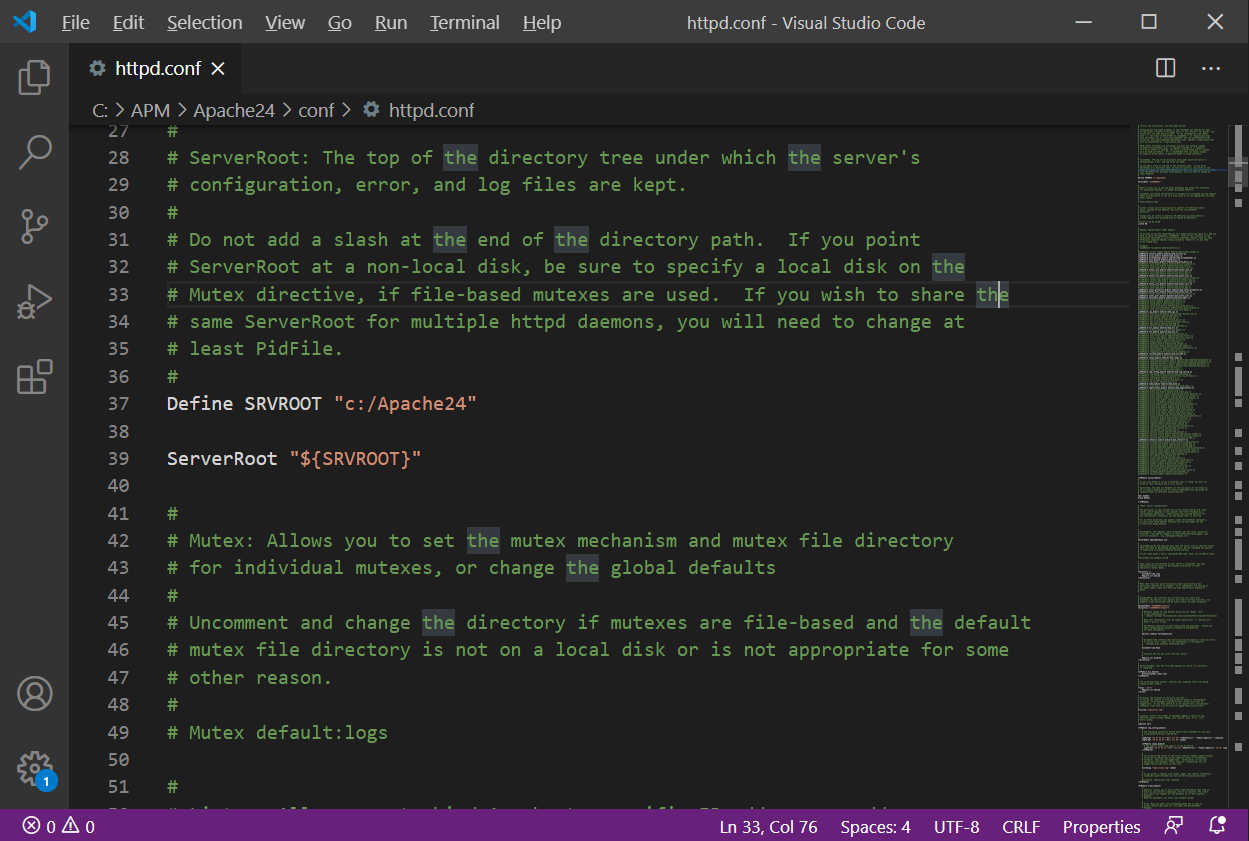Open the File menu
The width and height of the screenshot is (1249, 841).
[75, 22]
